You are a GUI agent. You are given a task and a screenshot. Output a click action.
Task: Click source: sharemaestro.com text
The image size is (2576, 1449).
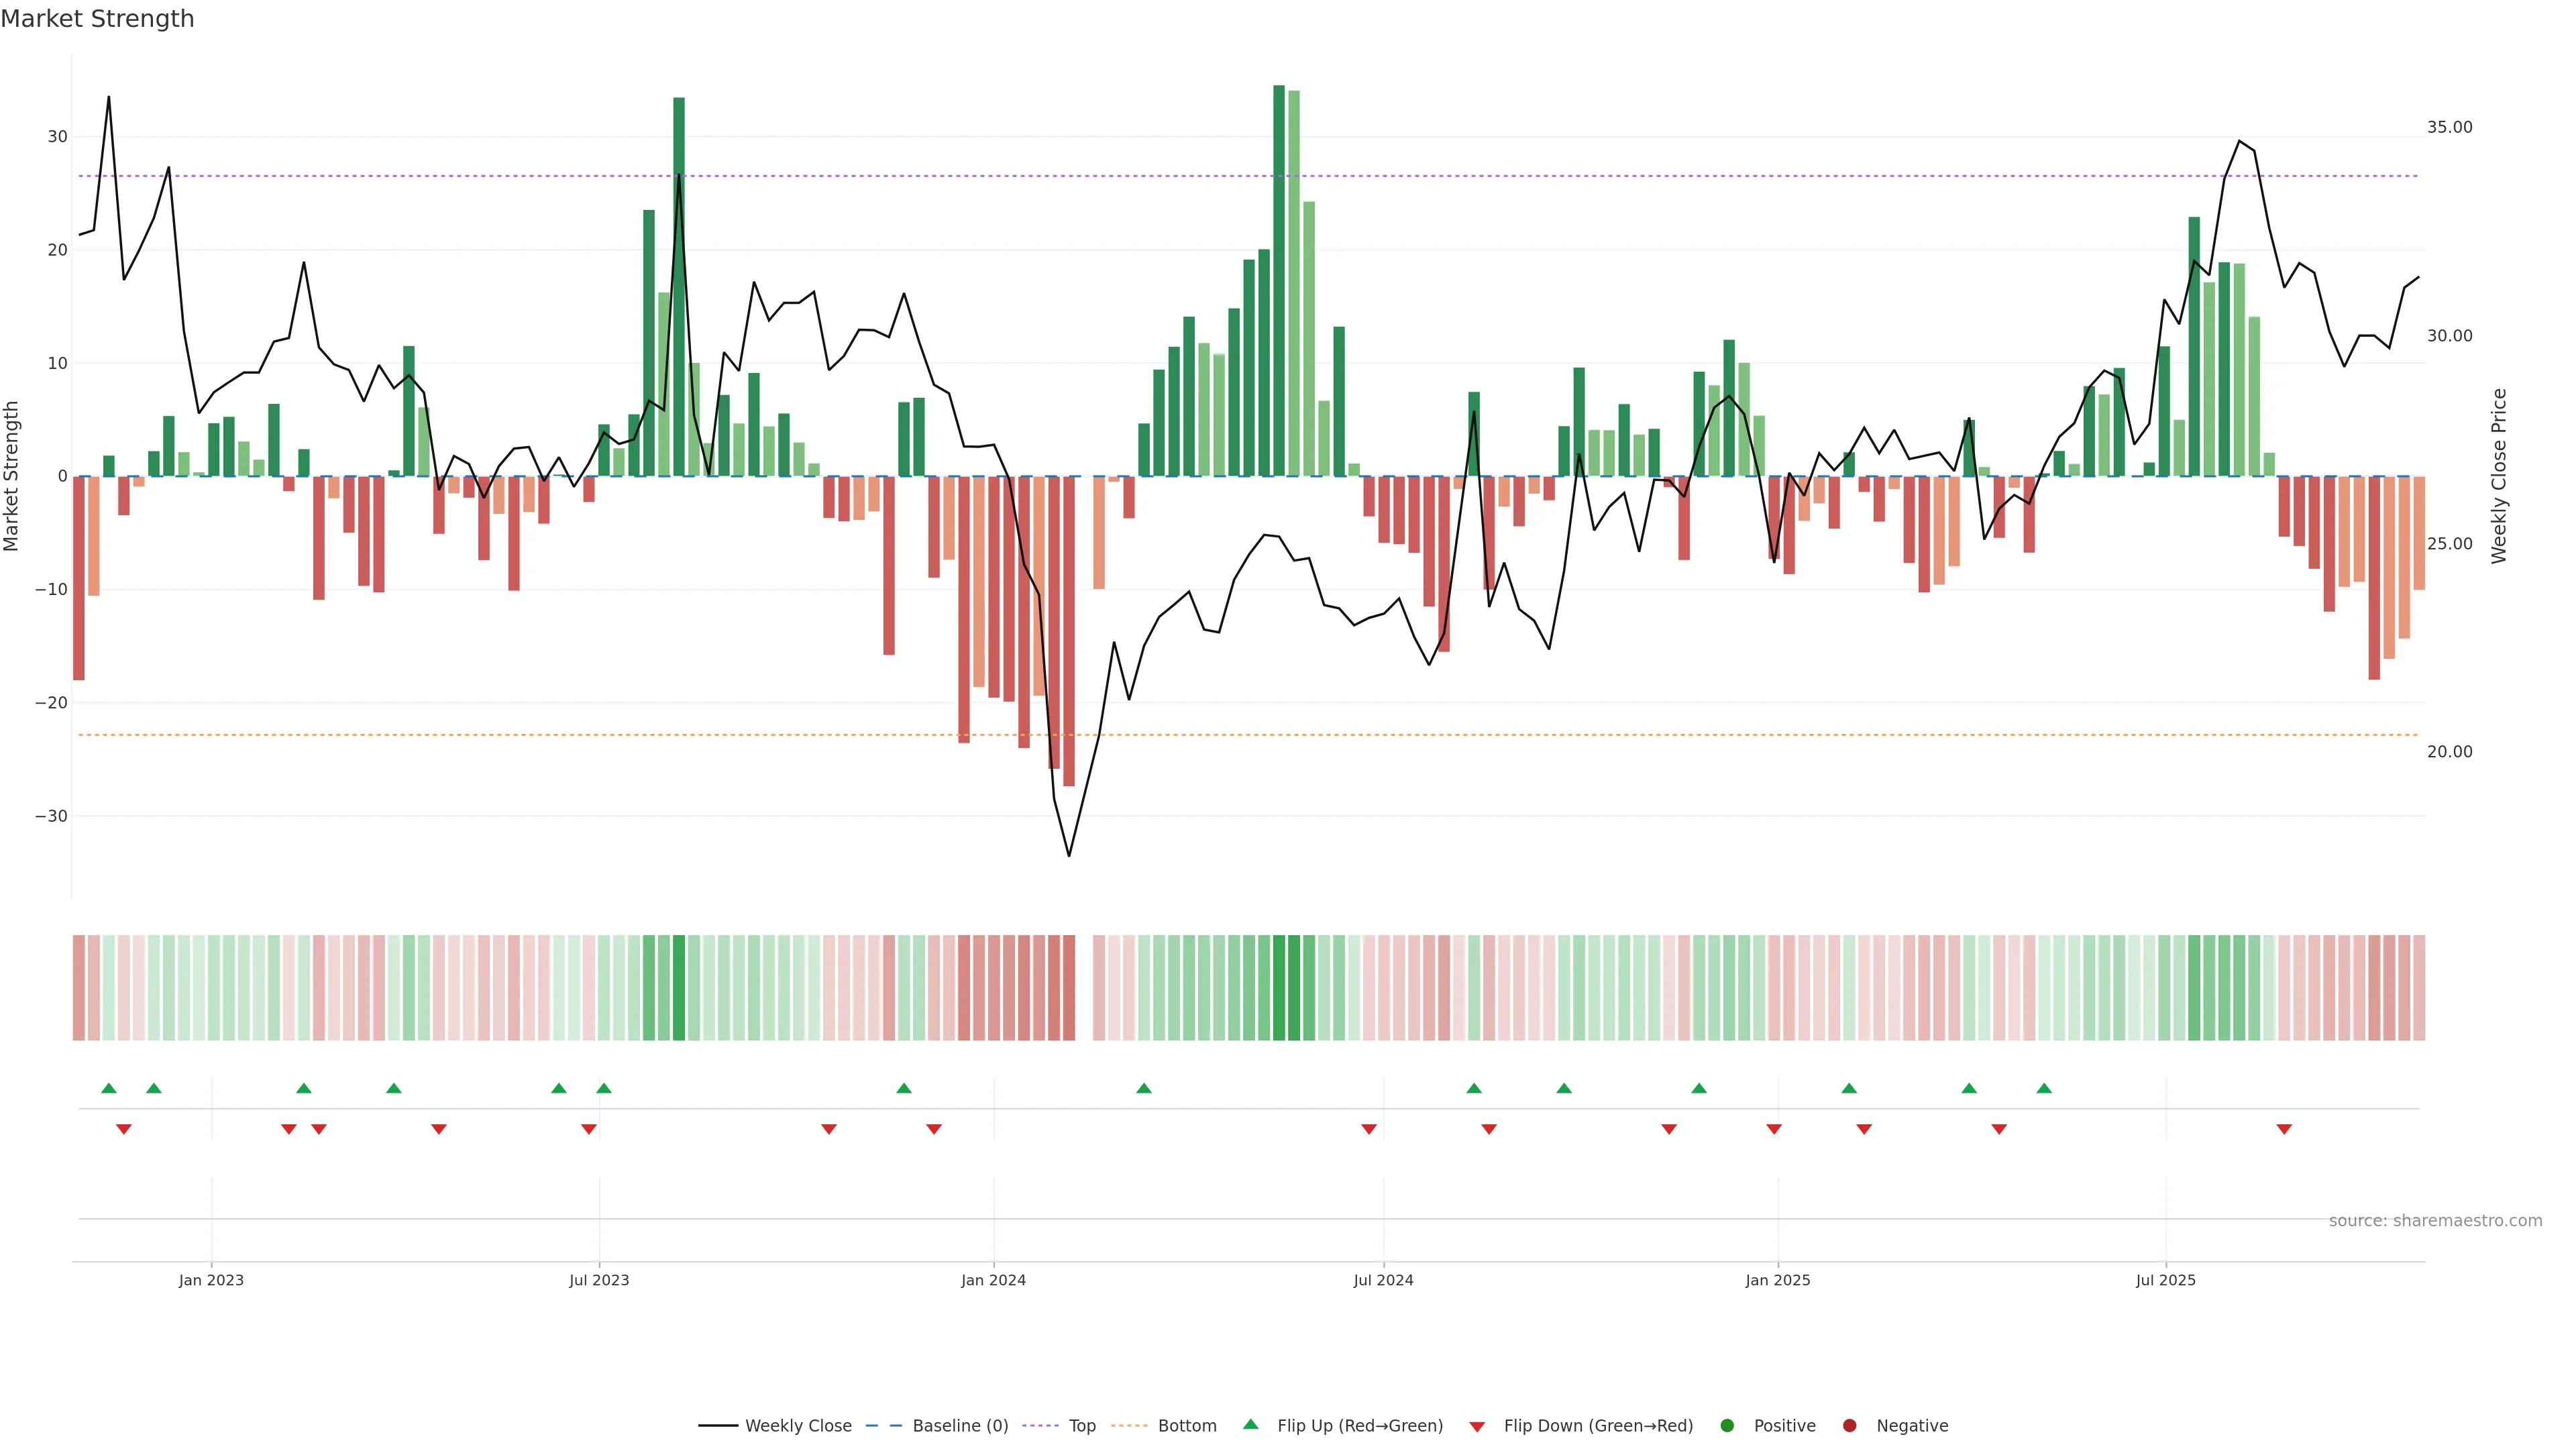tap(2435, 1220)
